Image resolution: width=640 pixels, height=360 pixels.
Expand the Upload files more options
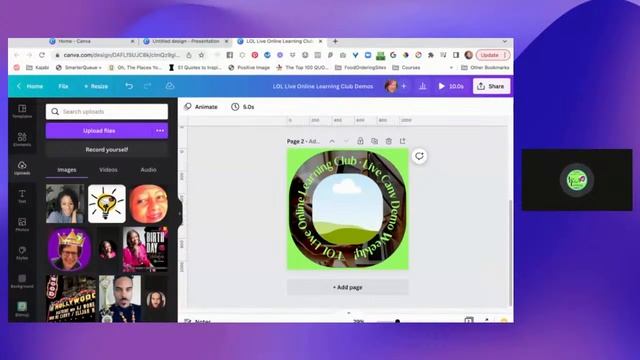160,131
